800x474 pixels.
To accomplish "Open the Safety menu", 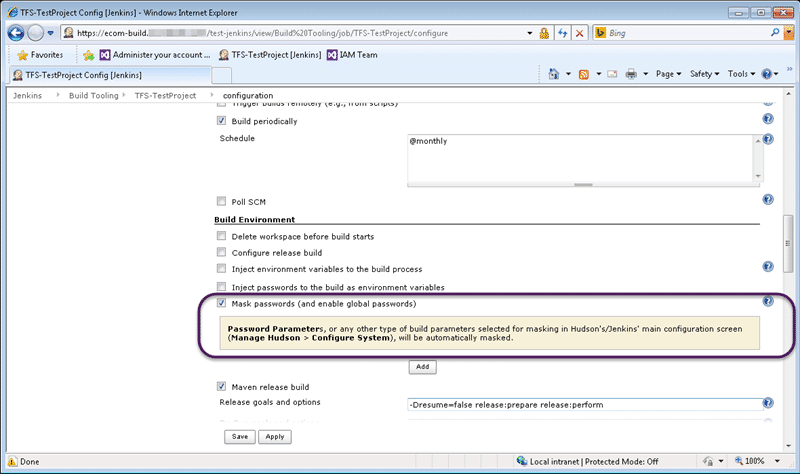I will point(705,74).
